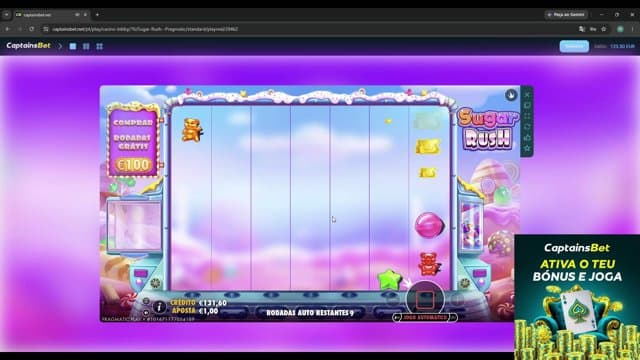Click the Aposta €1,00 bet value
Viewport: 640px width, 360px height.
pyautogui.click(x=208, y=311)
